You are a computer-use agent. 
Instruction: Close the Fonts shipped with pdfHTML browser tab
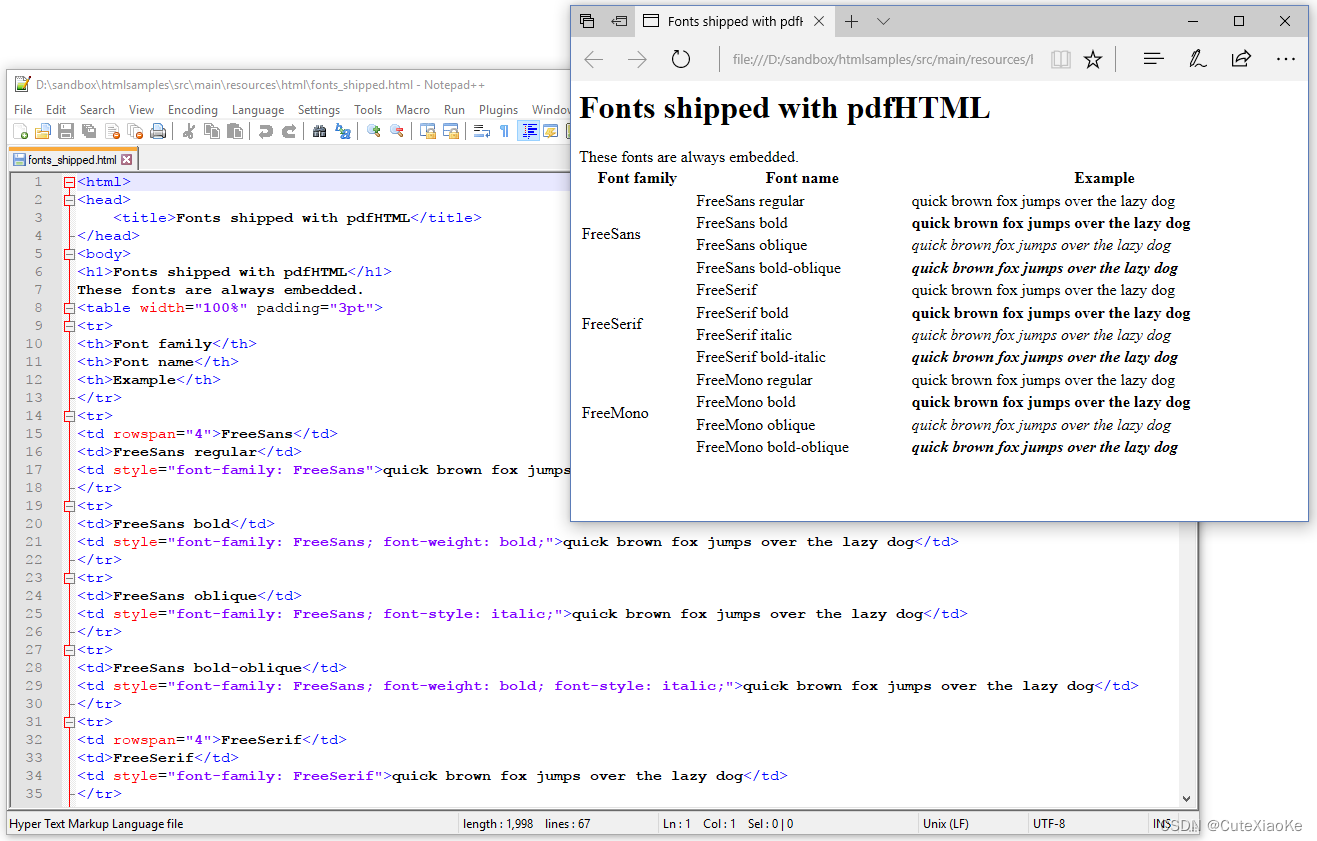pos(819,21)
